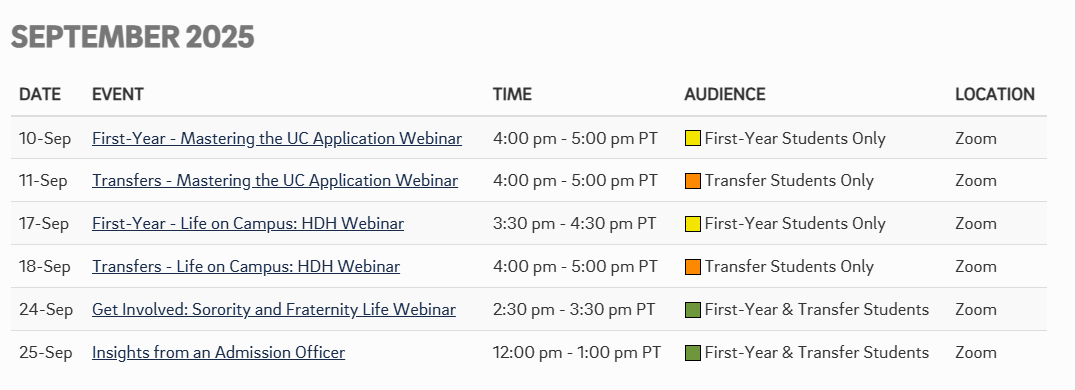Open Sorority and Fraternity Life Webinar link
The image size is (1075, 390).
[274, 310]
